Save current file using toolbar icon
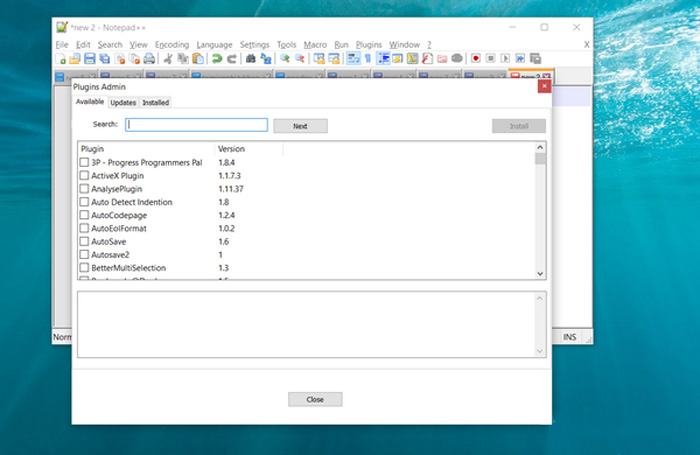Image resolution: width=700 pixels, height=455 pixels. pyautogui.click(x=90, y=58)
